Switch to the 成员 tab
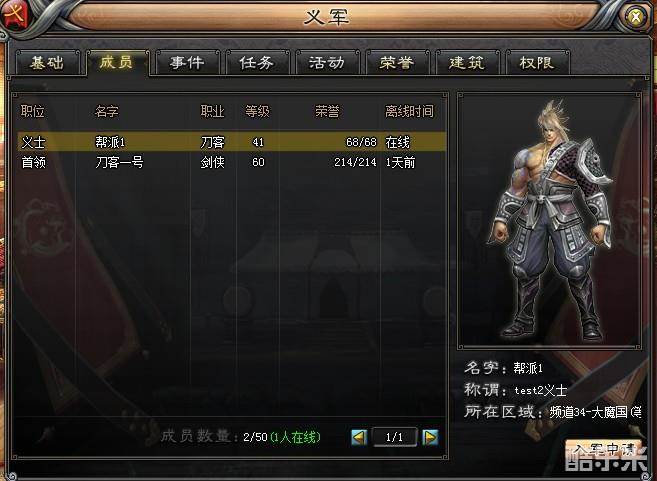Viewport: 657px width, 481px height. 117,63
